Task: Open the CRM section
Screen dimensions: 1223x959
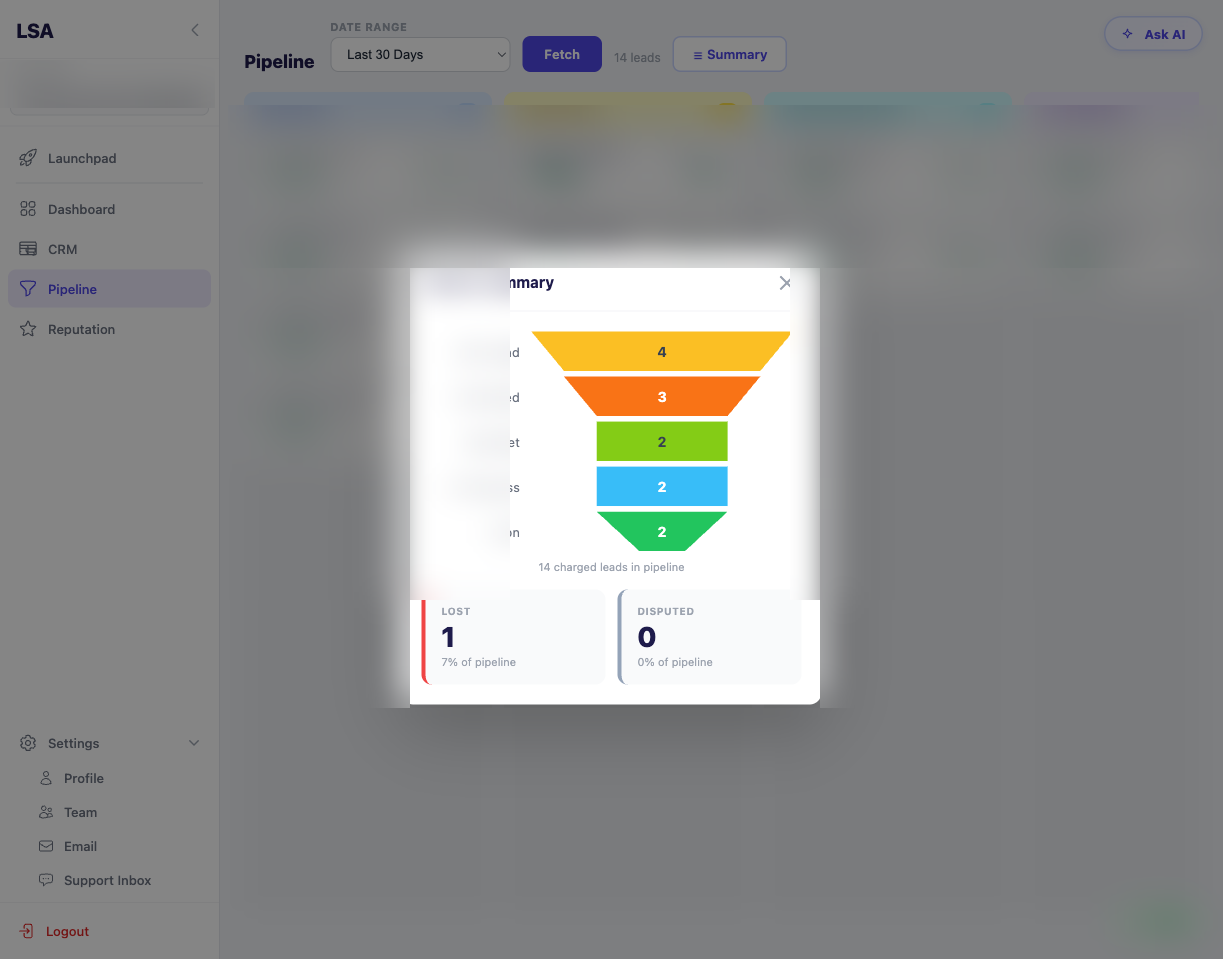Action: (109, 249)
